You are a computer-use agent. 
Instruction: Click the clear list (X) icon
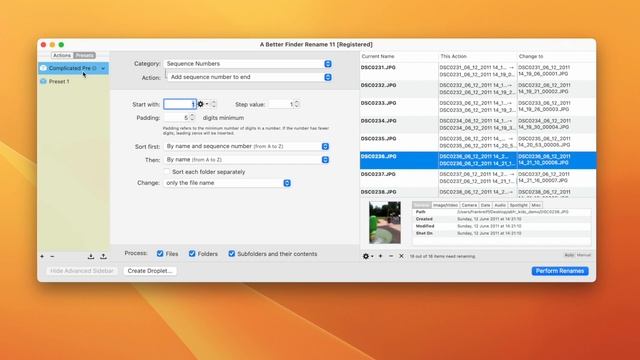(401, 256)
